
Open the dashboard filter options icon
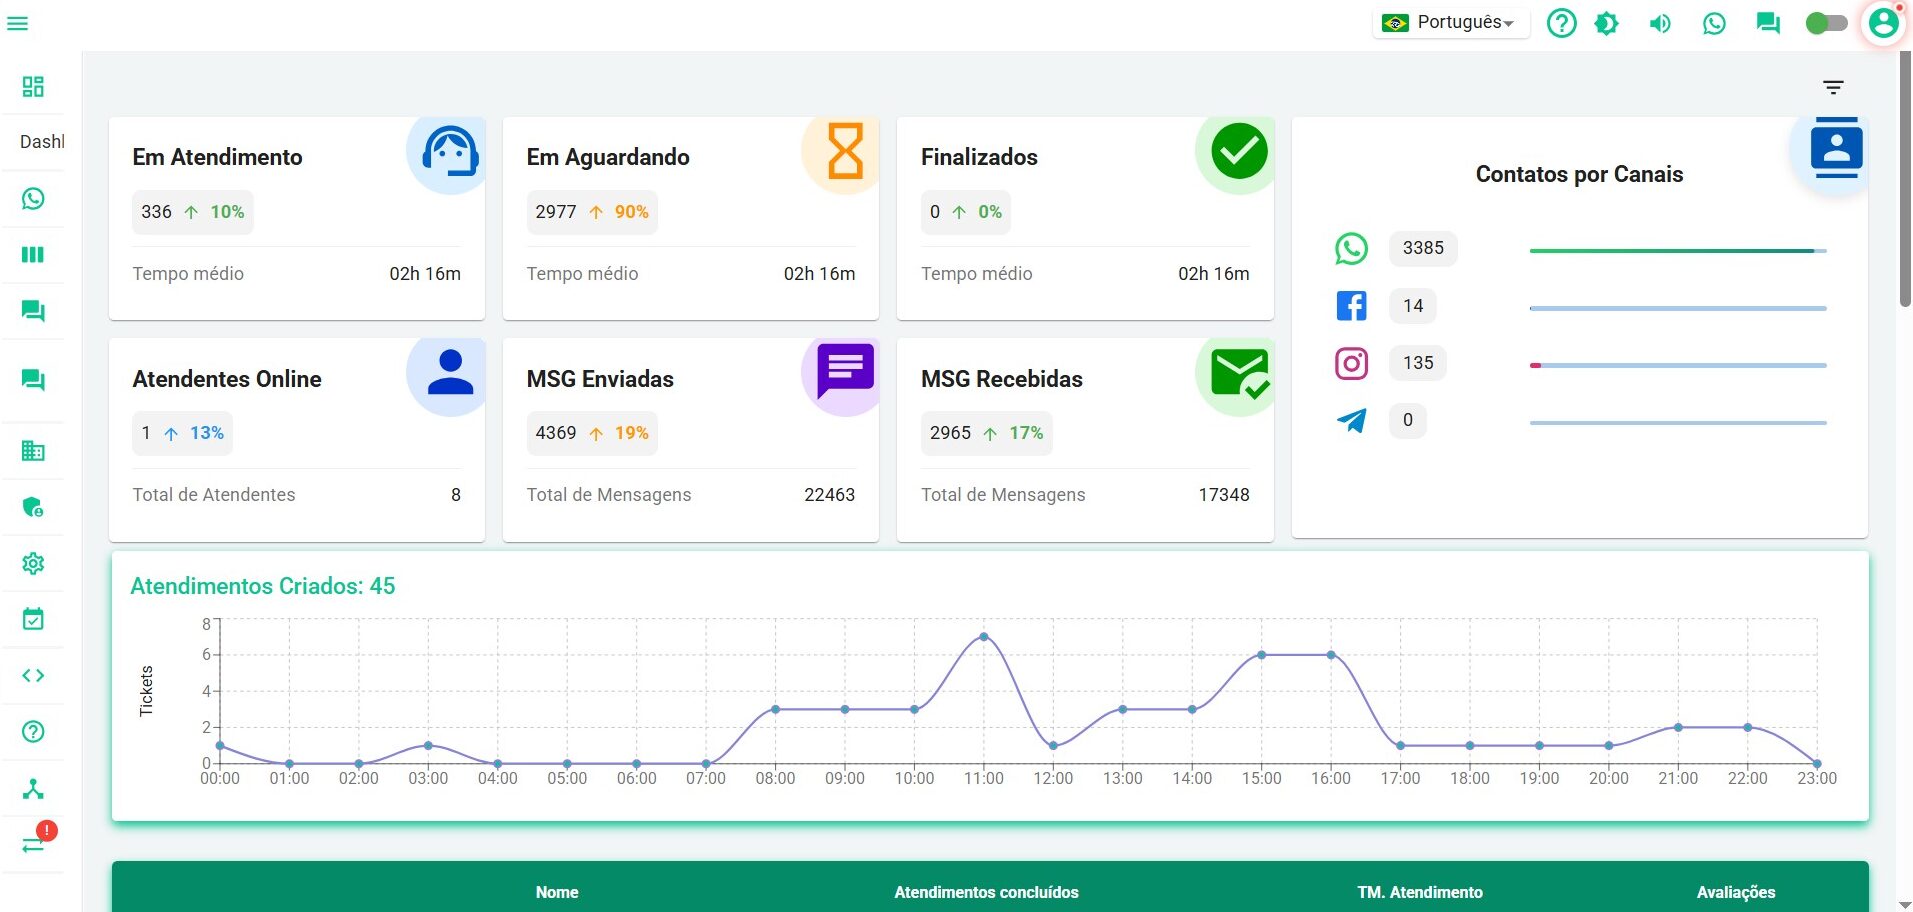1832,88
